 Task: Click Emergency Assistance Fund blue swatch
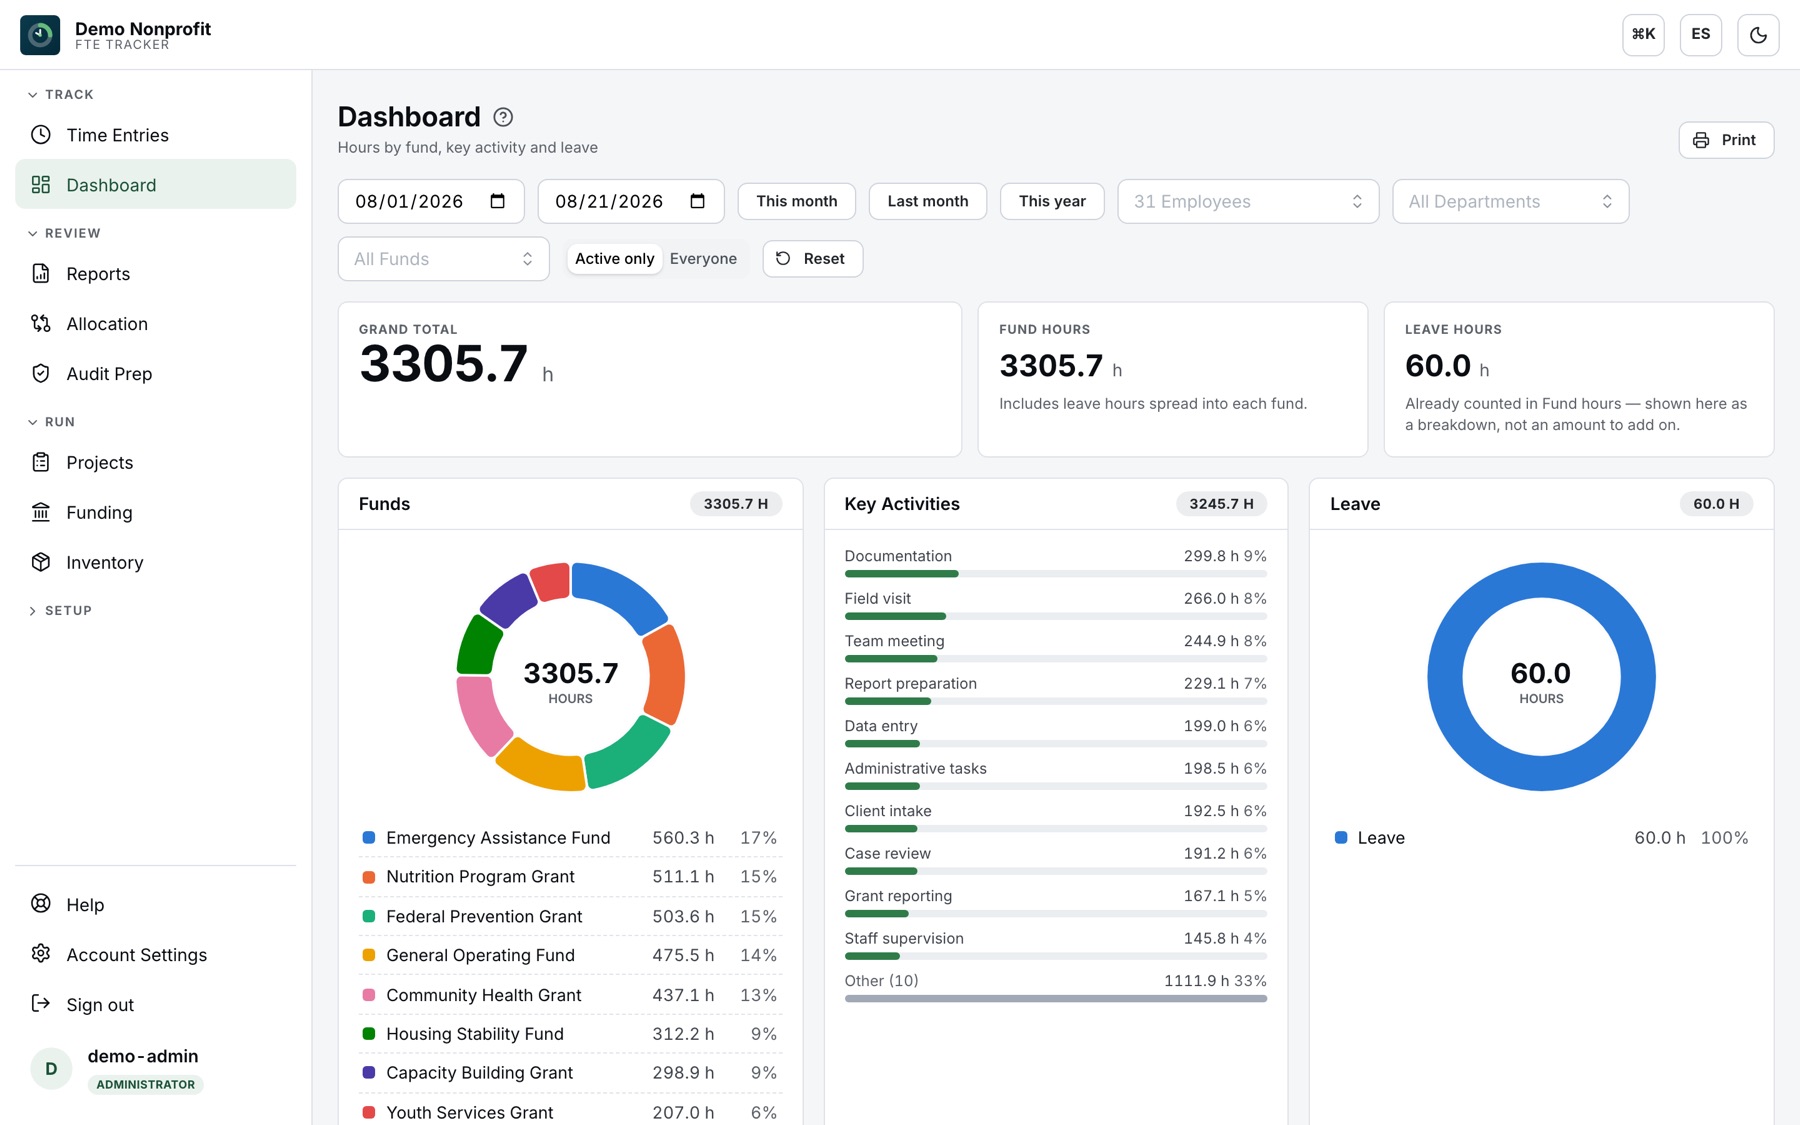369,837
